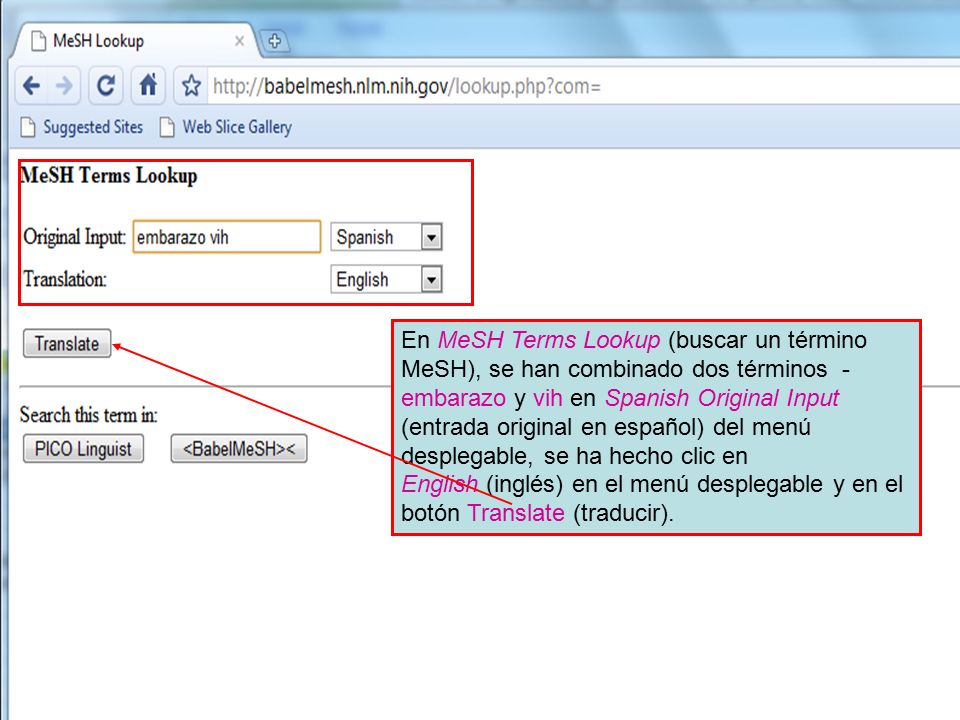Reload the page with the refresh icon
The height and width of the screenshot is (720, 960).
[106, 85]
